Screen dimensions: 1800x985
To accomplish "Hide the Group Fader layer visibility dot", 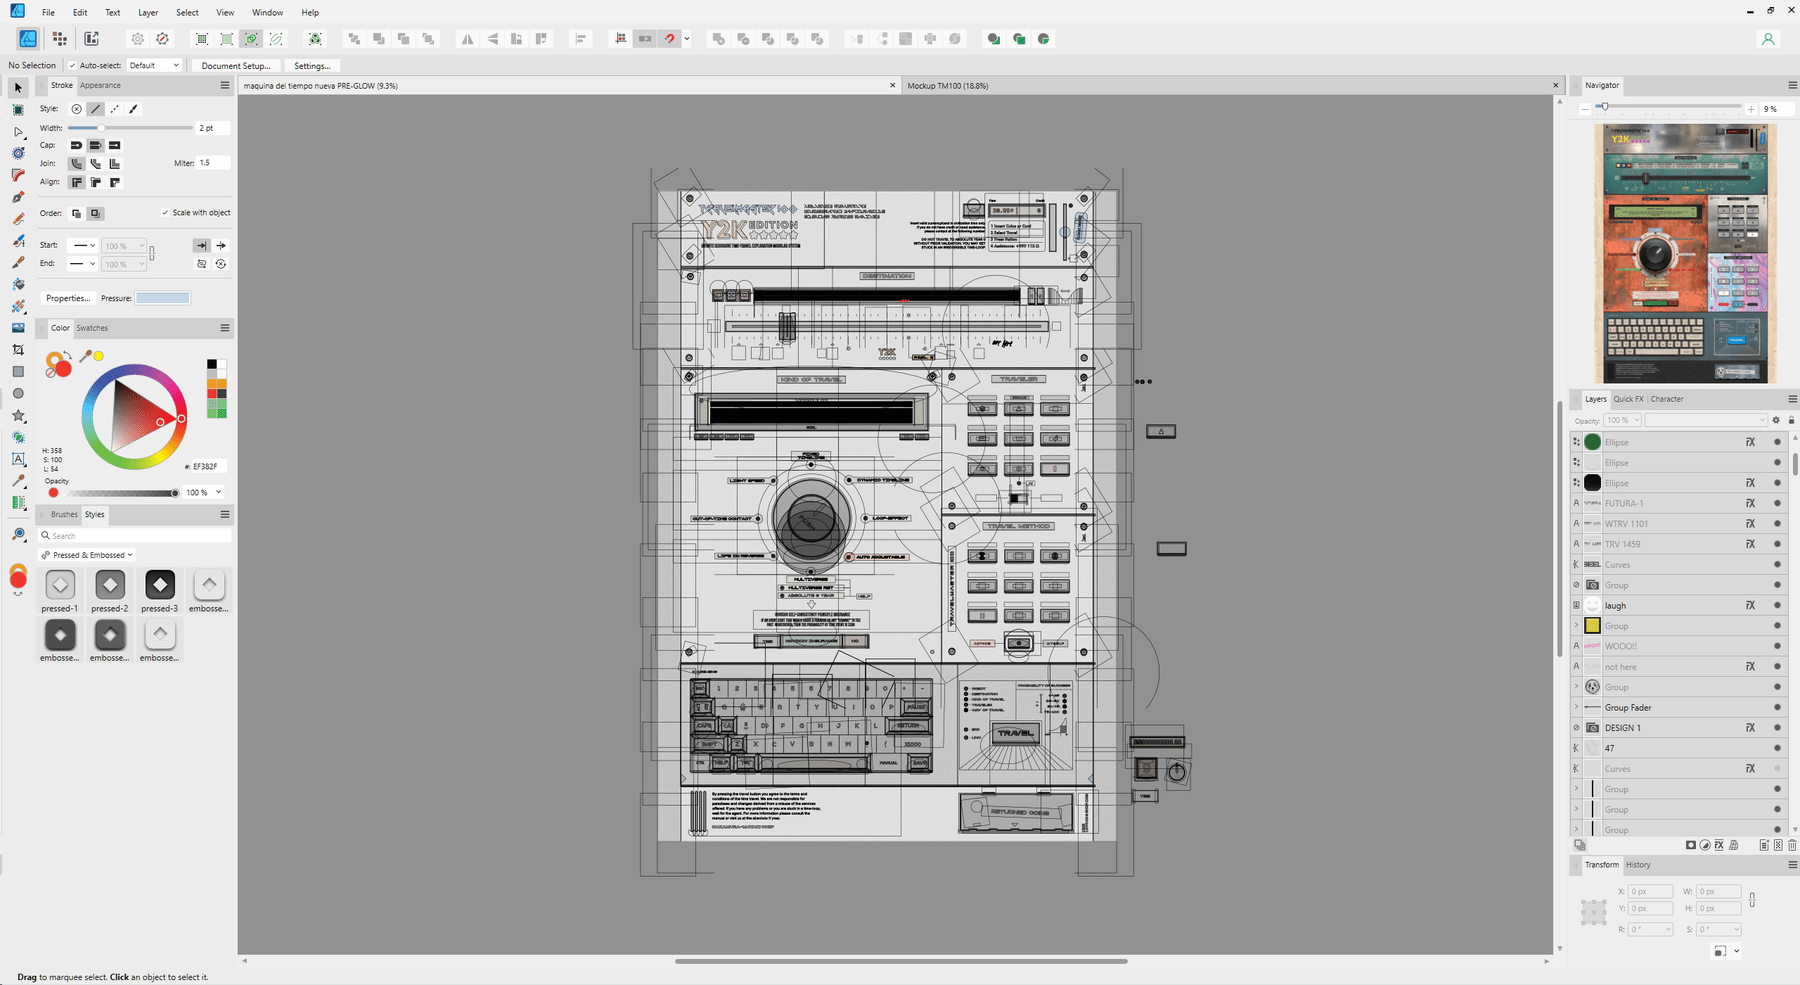I will [1777, 707].
